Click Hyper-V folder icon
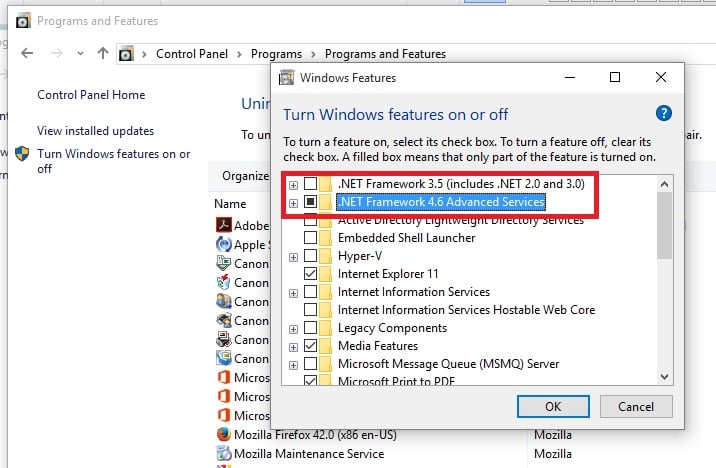 (x=326, y=256)
